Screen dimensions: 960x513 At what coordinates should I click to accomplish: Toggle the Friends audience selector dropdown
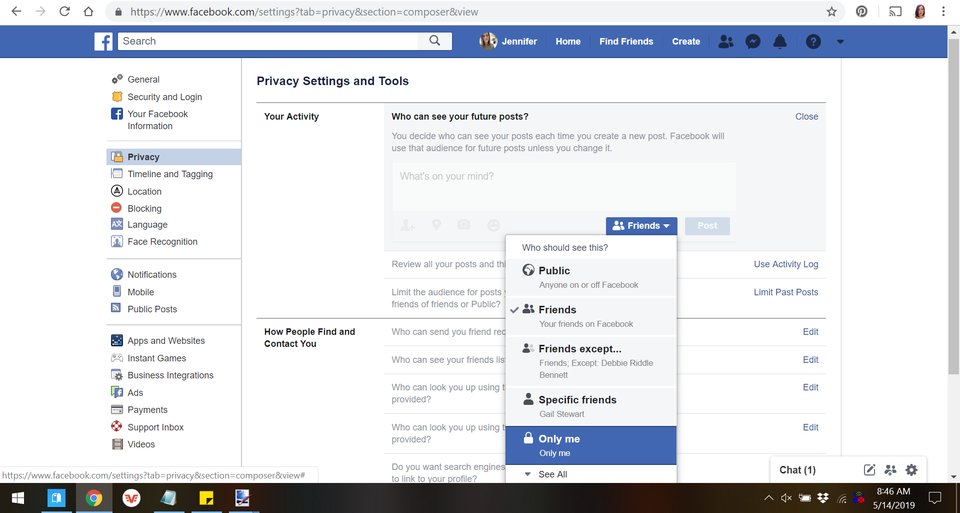642,226
